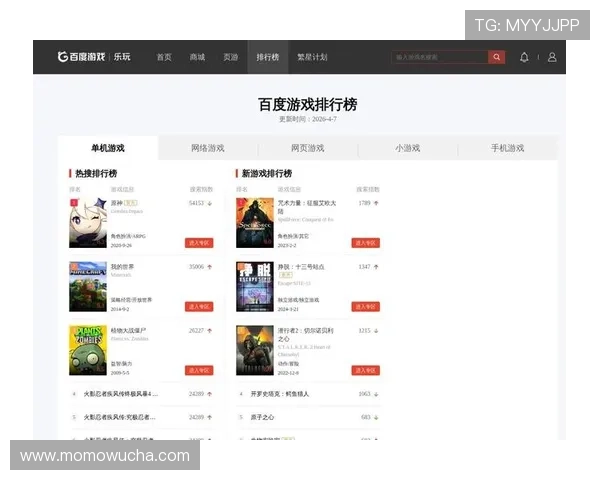The image size is (600, 480).
Task: Open 繁星计划 in navigation bar
Action: click(312, 57)
